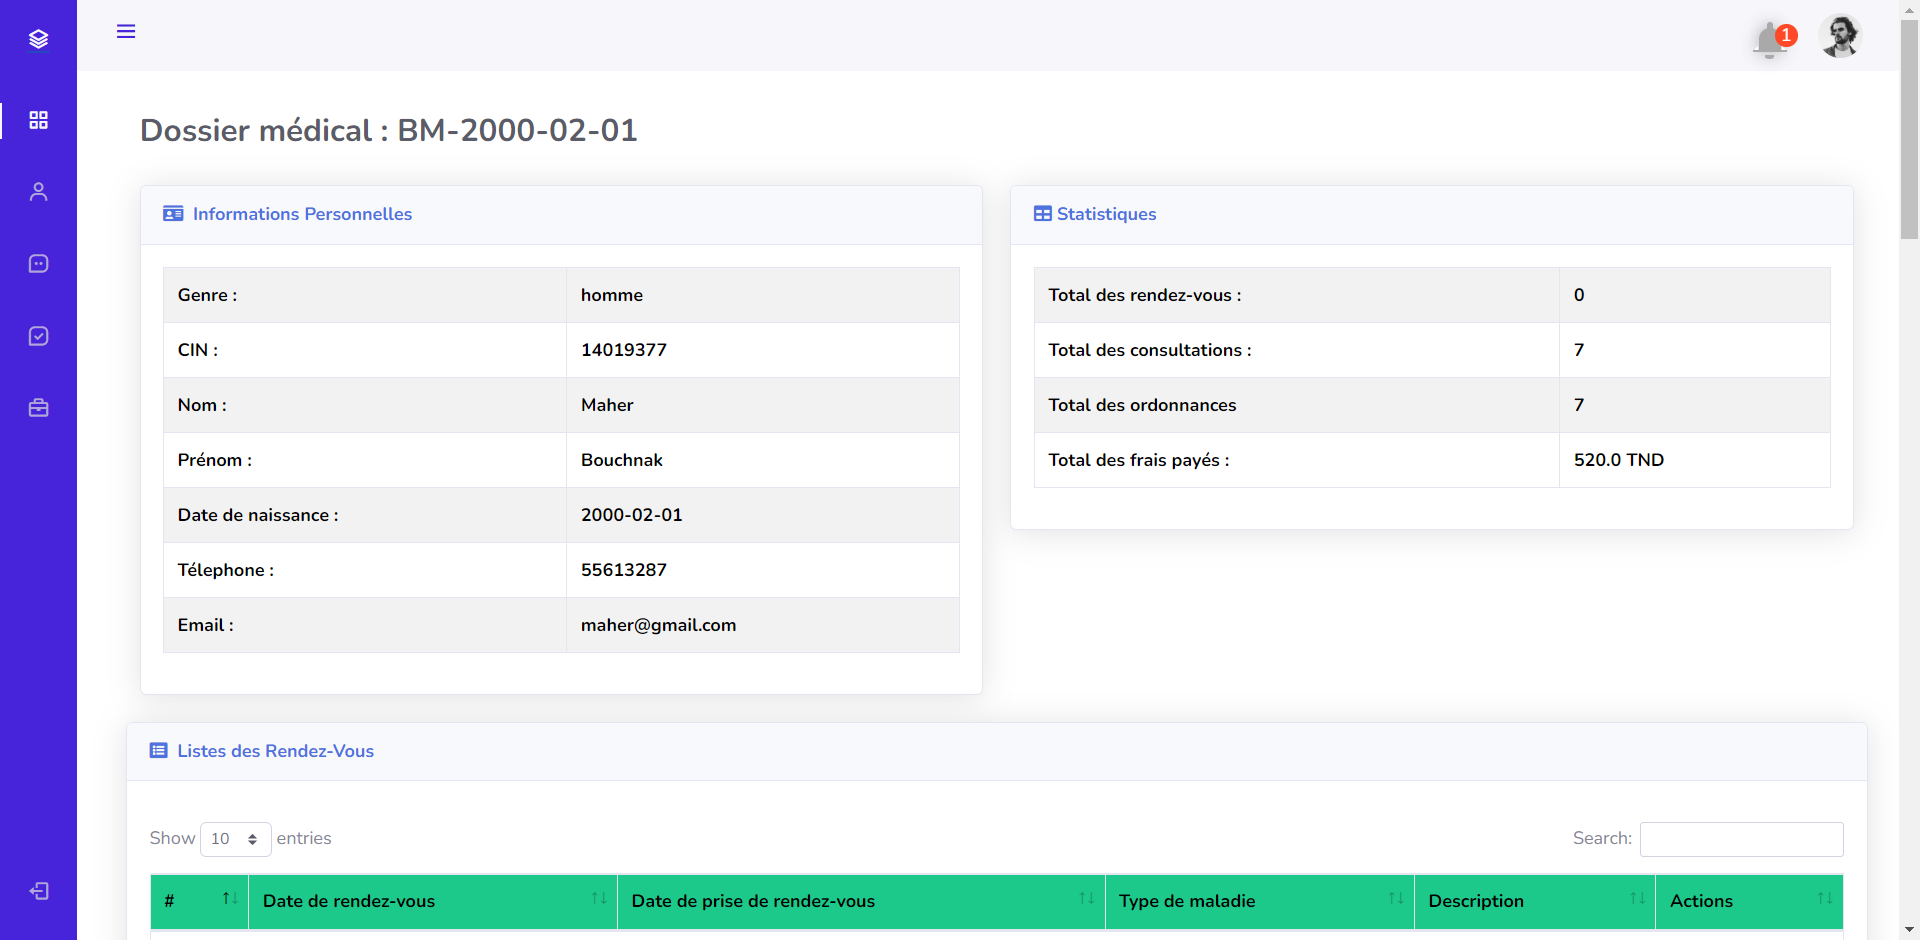The image size is (1920, 940).
Task: Open the messages chat icon in sidebar
Action: pyautogui.click(x=38, y=263)
